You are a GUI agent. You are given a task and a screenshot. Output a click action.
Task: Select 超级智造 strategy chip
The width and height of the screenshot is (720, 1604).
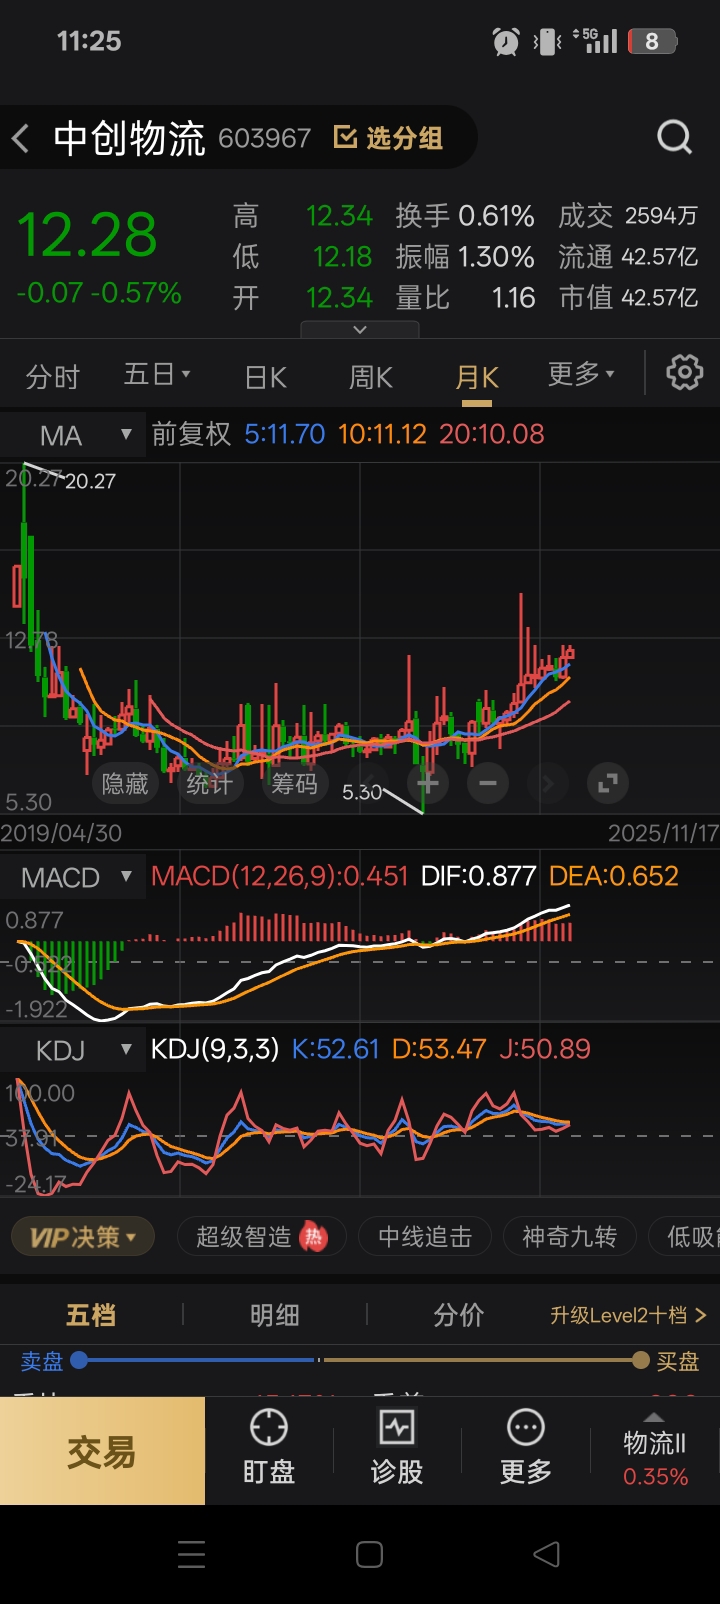(x=261, y=1237)
